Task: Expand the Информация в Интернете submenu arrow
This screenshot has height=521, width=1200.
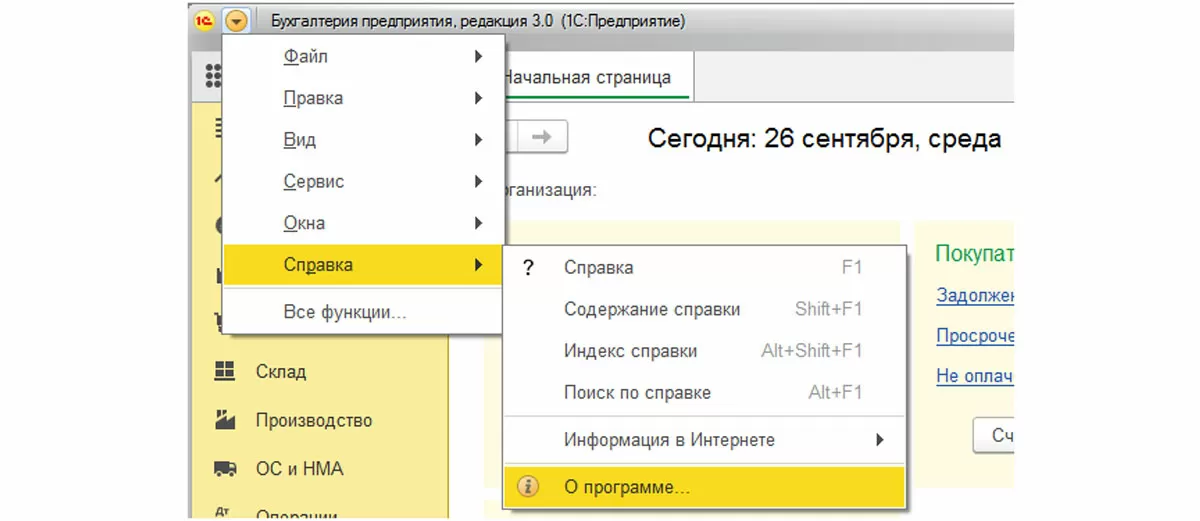Action: coord(880,440)
